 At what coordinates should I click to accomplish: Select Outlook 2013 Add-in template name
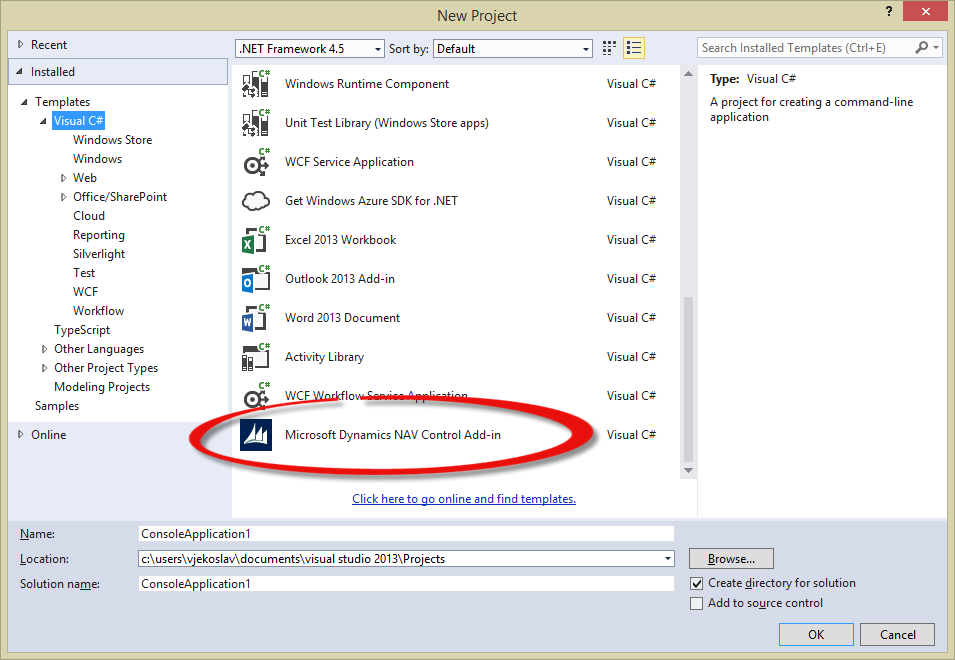pos(340,279)
